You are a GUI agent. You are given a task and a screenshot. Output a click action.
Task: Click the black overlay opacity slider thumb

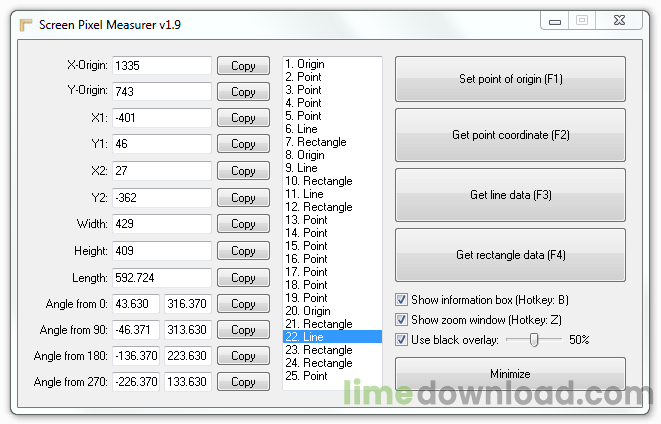534,340
